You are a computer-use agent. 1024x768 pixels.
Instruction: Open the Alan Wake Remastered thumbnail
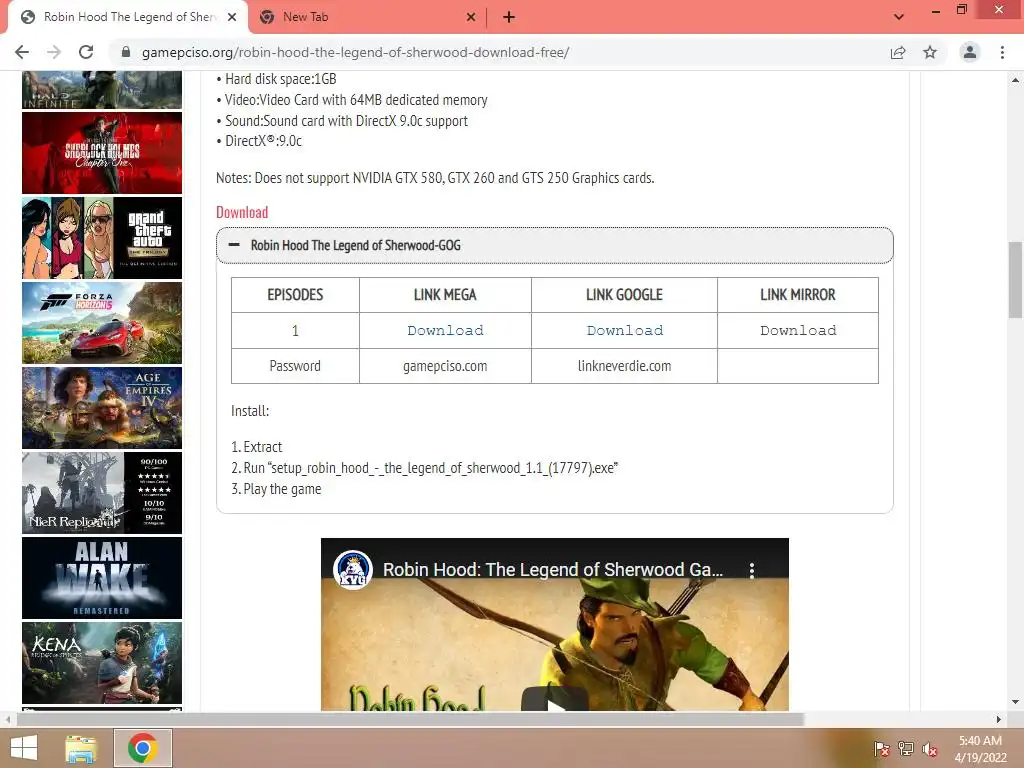click(102, 577)
